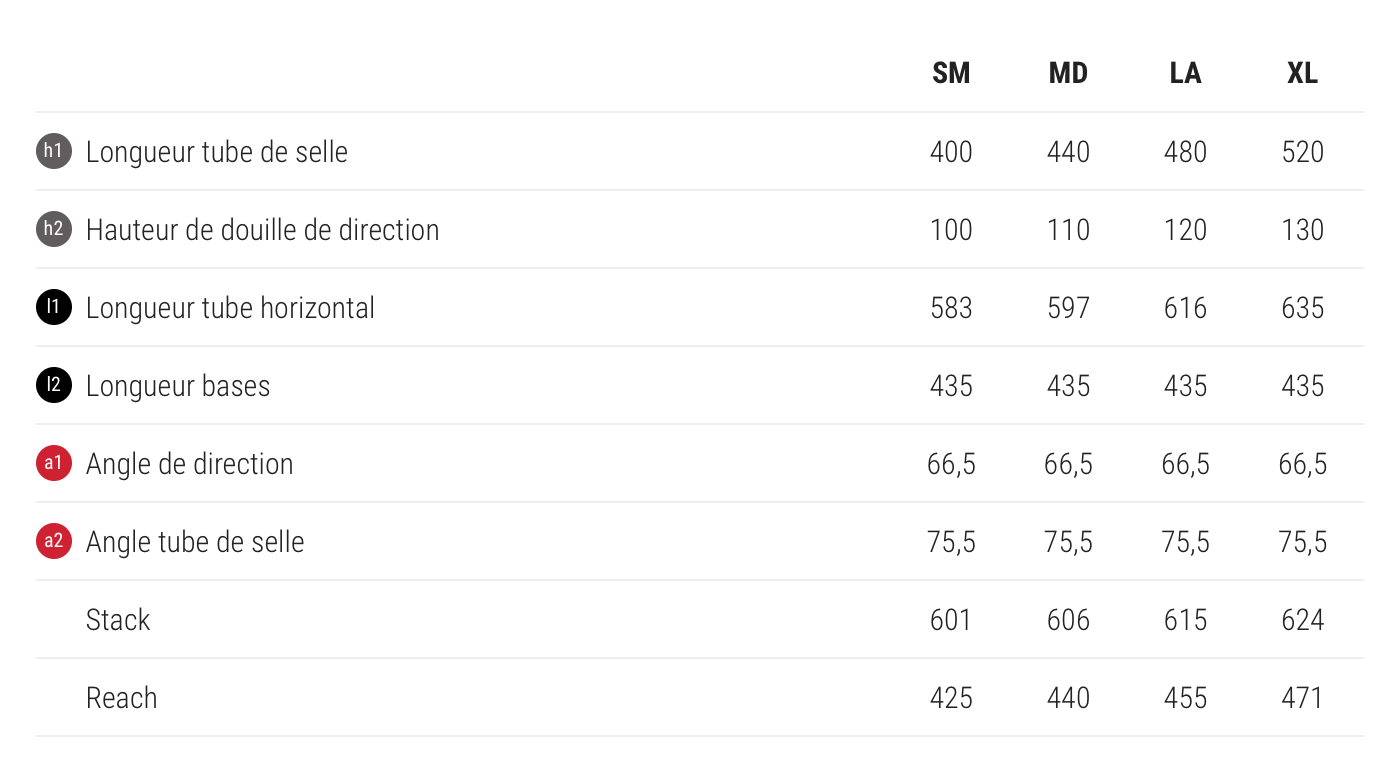This screenshot has height=768, width=1400.
Task: Click the Reach value 471 for XL
Action: click(x=1302, y=698)
